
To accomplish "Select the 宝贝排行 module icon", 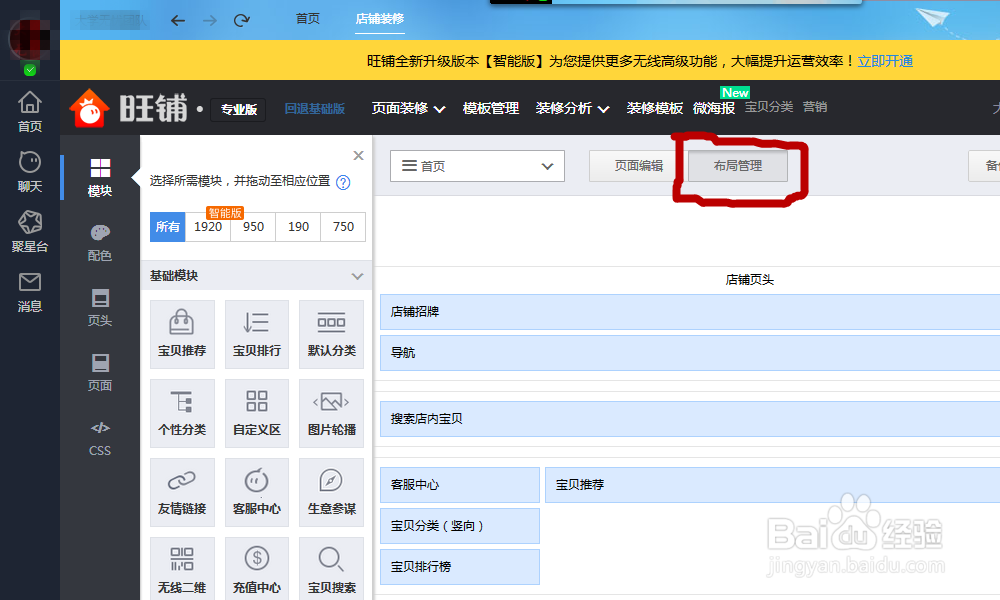I will point(257,334).
